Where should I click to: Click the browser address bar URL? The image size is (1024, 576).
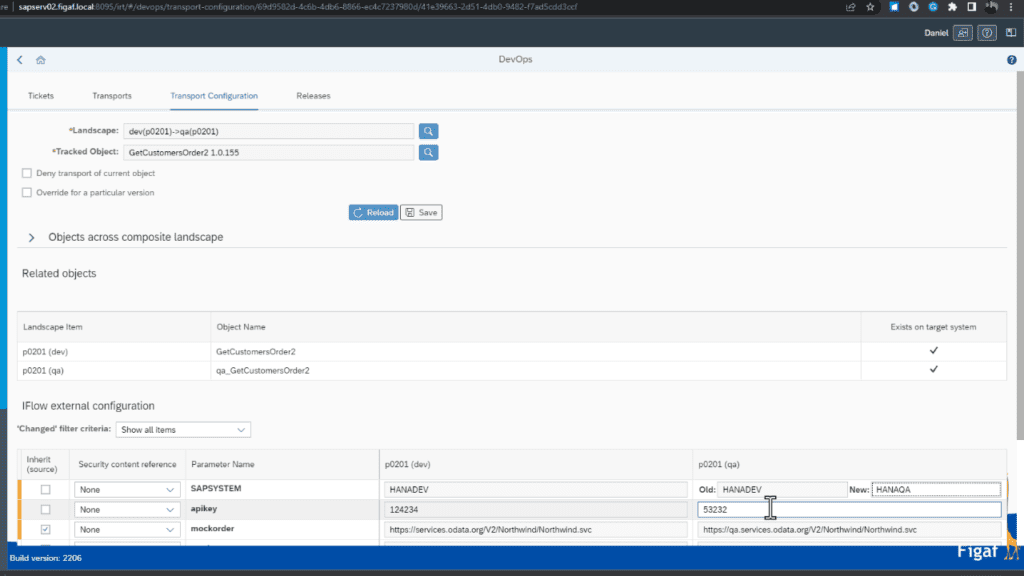click(298, 7)
